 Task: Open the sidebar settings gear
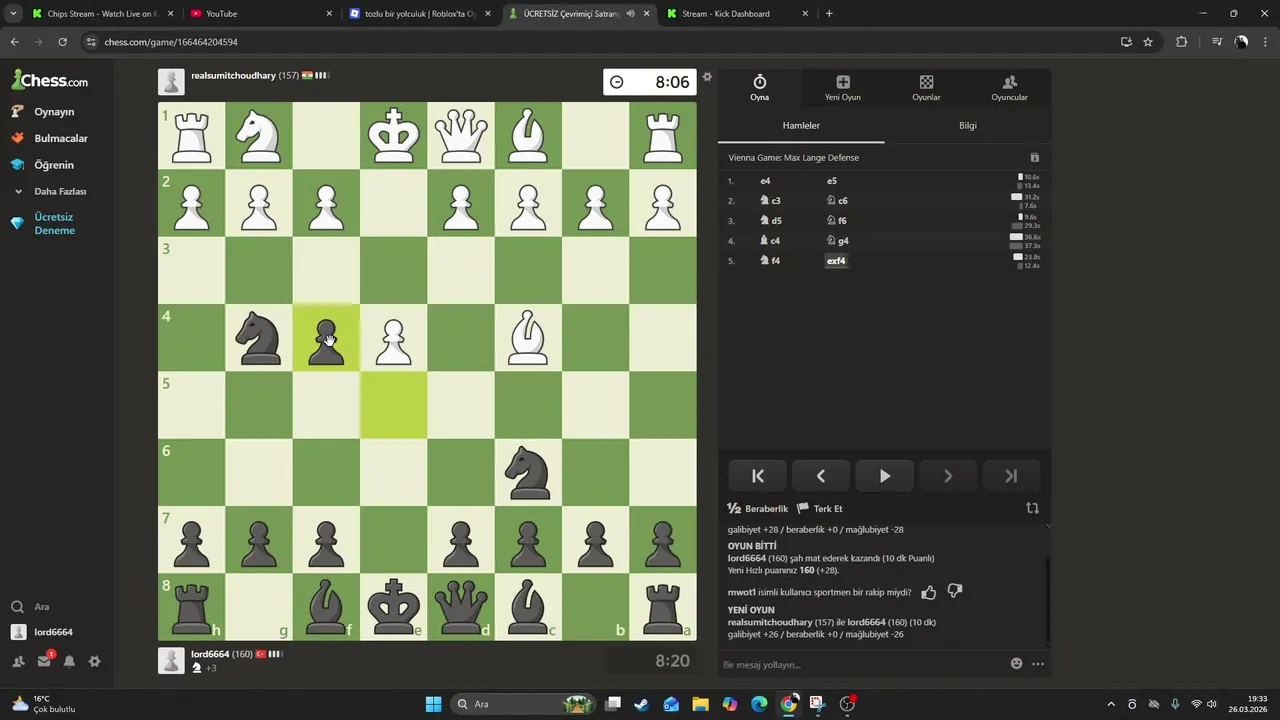point(94,661)
